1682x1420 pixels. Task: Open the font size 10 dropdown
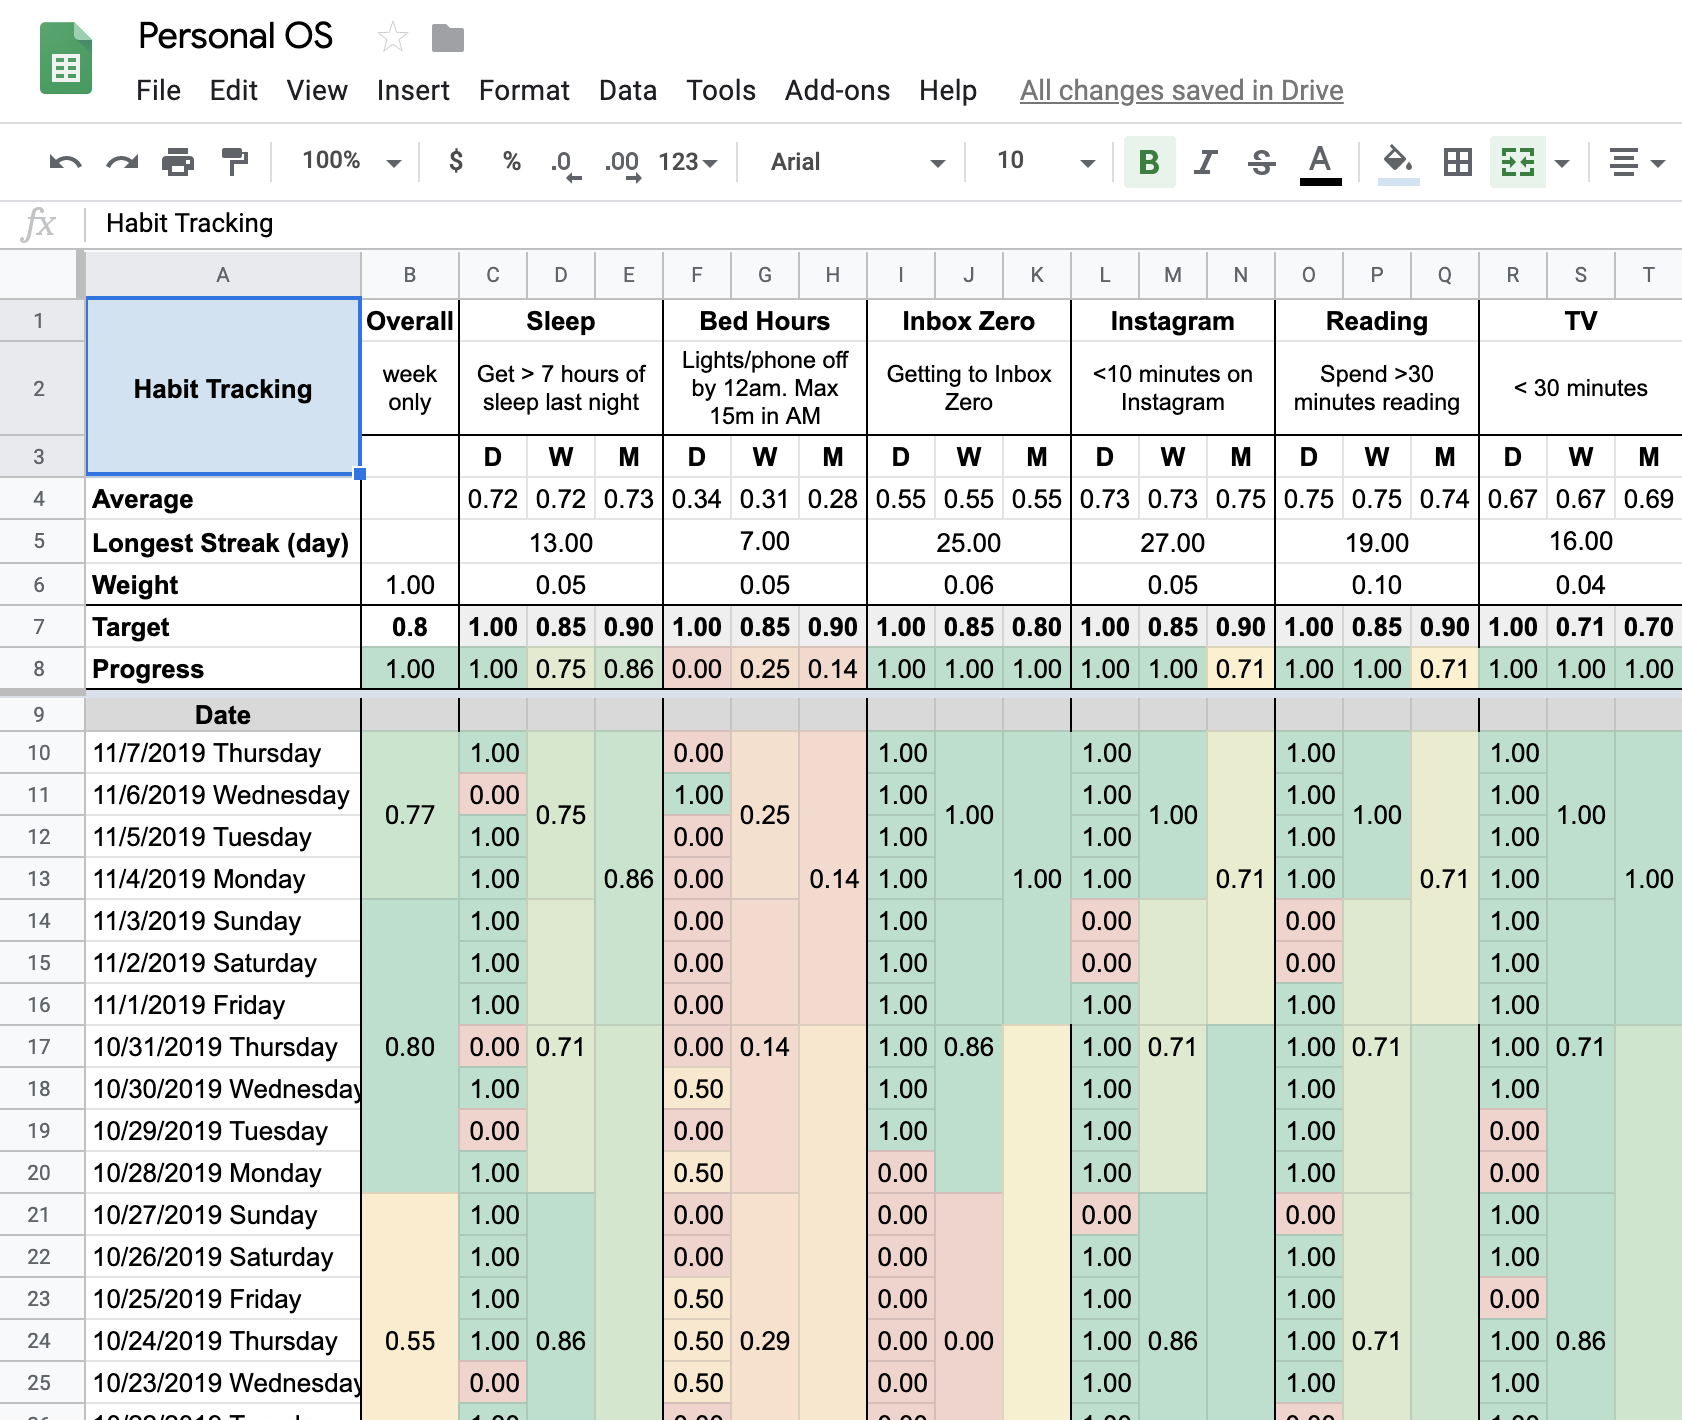coord(1045,161)
